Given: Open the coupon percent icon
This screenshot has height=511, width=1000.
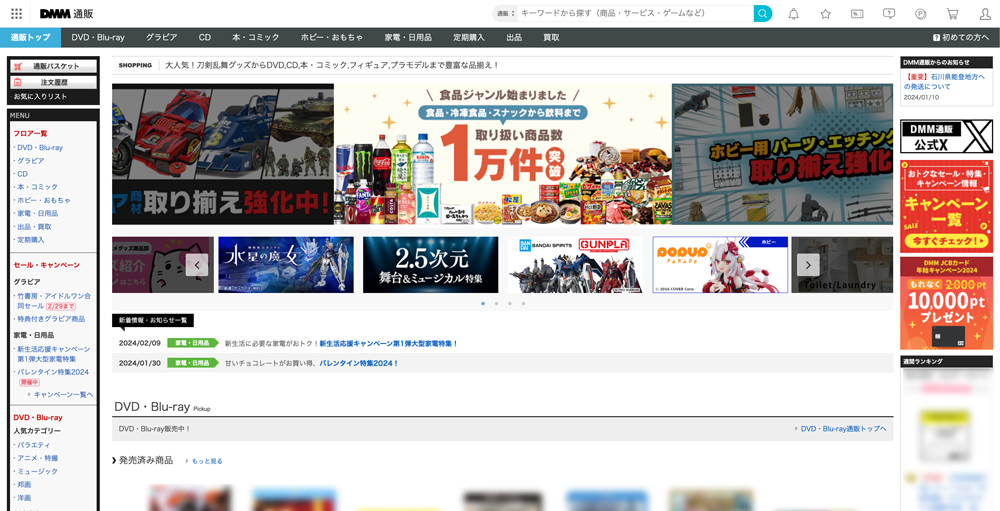Looking at the screenshot, I should pyautogui.click(x=857, y=14).
